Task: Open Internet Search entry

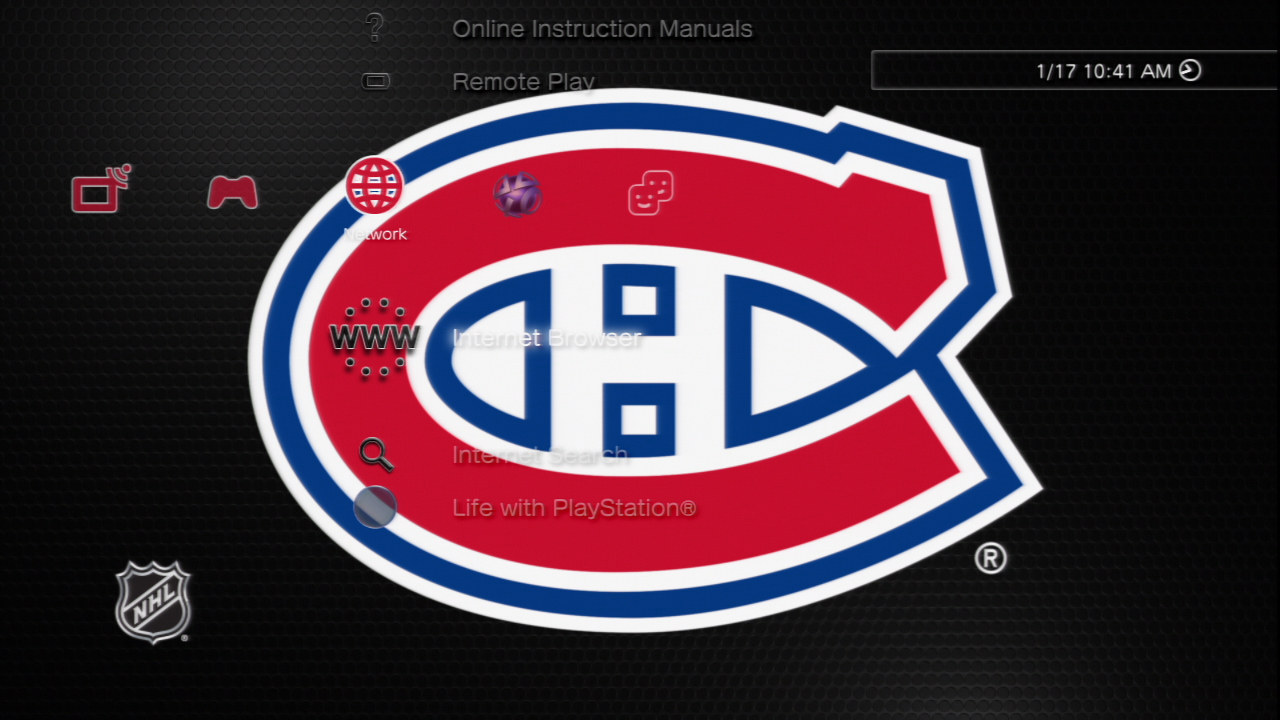Action: pos(540,456)
